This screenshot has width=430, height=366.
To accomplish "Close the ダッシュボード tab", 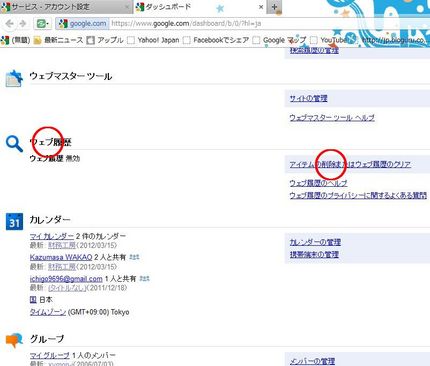I will coord(261,7).
